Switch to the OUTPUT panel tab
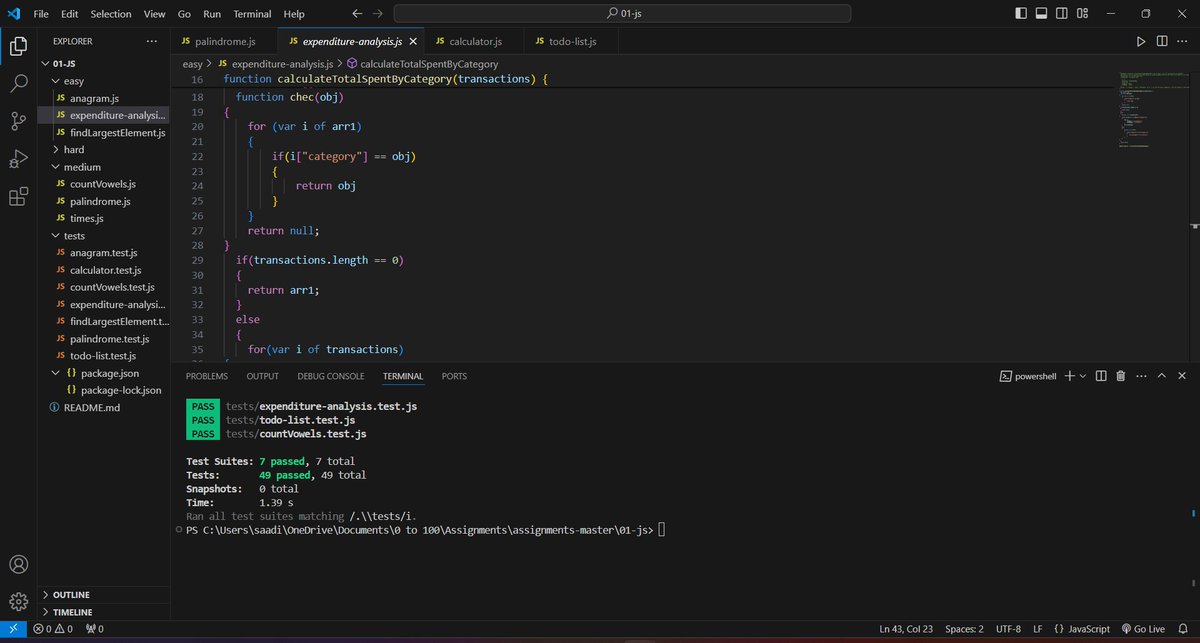 coord(263,376)
